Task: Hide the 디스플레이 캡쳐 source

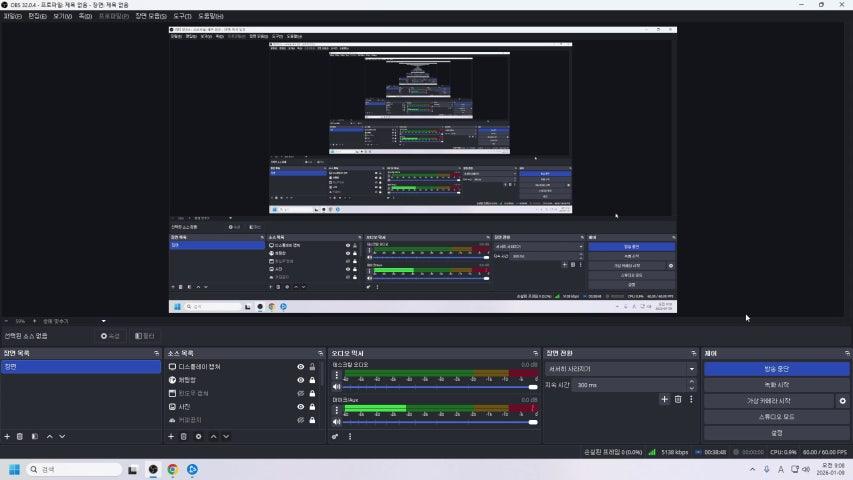Action: [300, 367]
